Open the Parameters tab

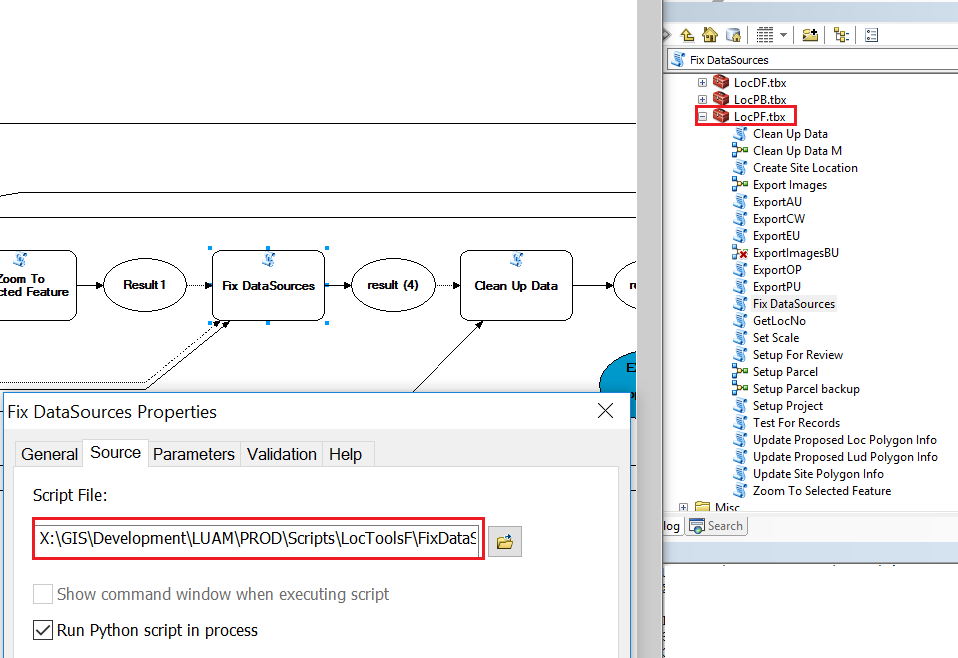coord(194,455)
